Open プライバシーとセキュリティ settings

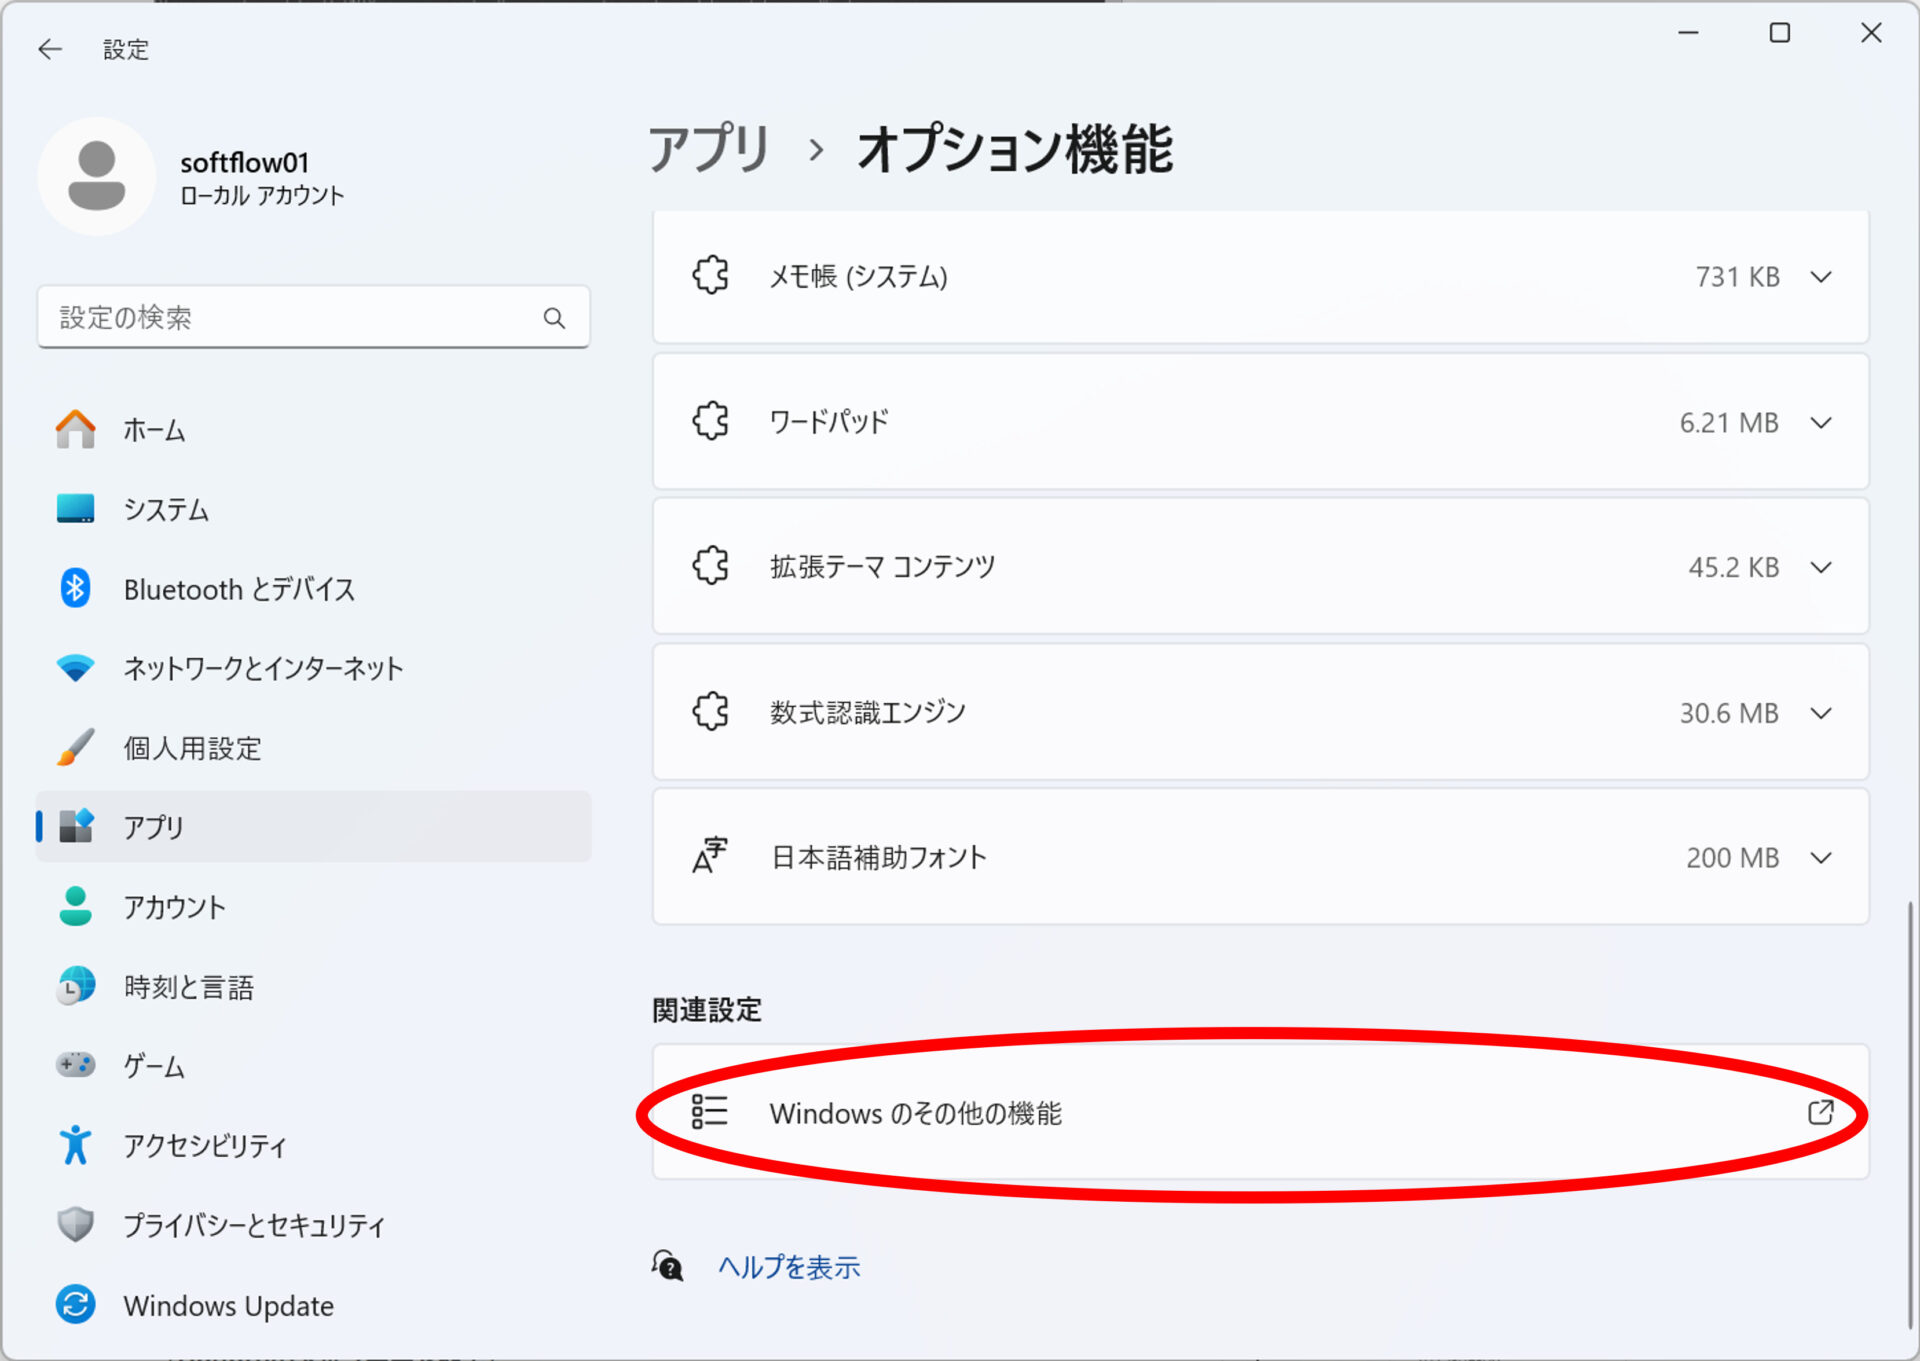[313, 1225]
